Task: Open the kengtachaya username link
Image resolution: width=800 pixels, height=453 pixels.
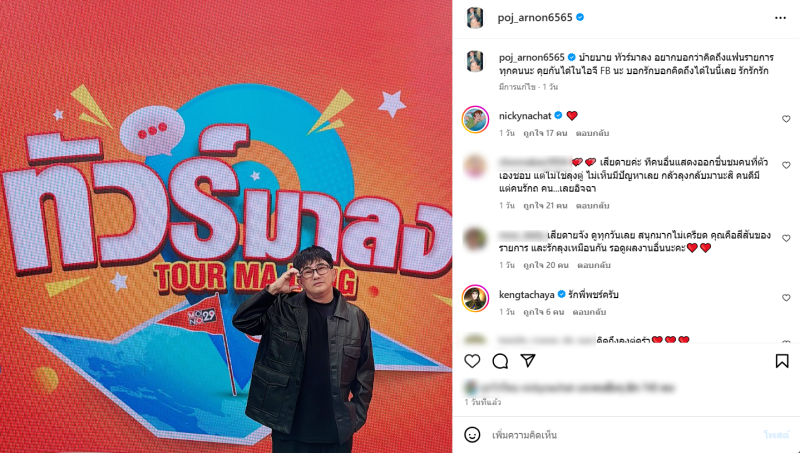Action: pos(527,295)
